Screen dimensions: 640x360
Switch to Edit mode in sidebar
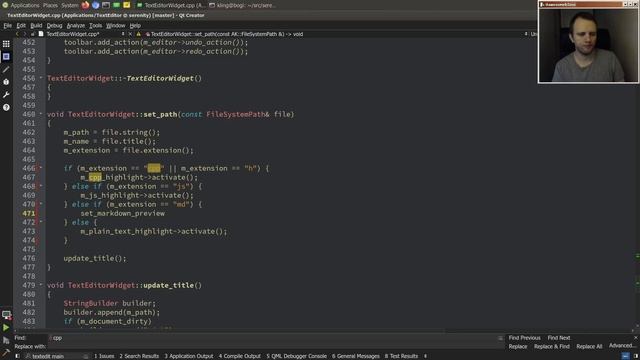click(6, 57)
